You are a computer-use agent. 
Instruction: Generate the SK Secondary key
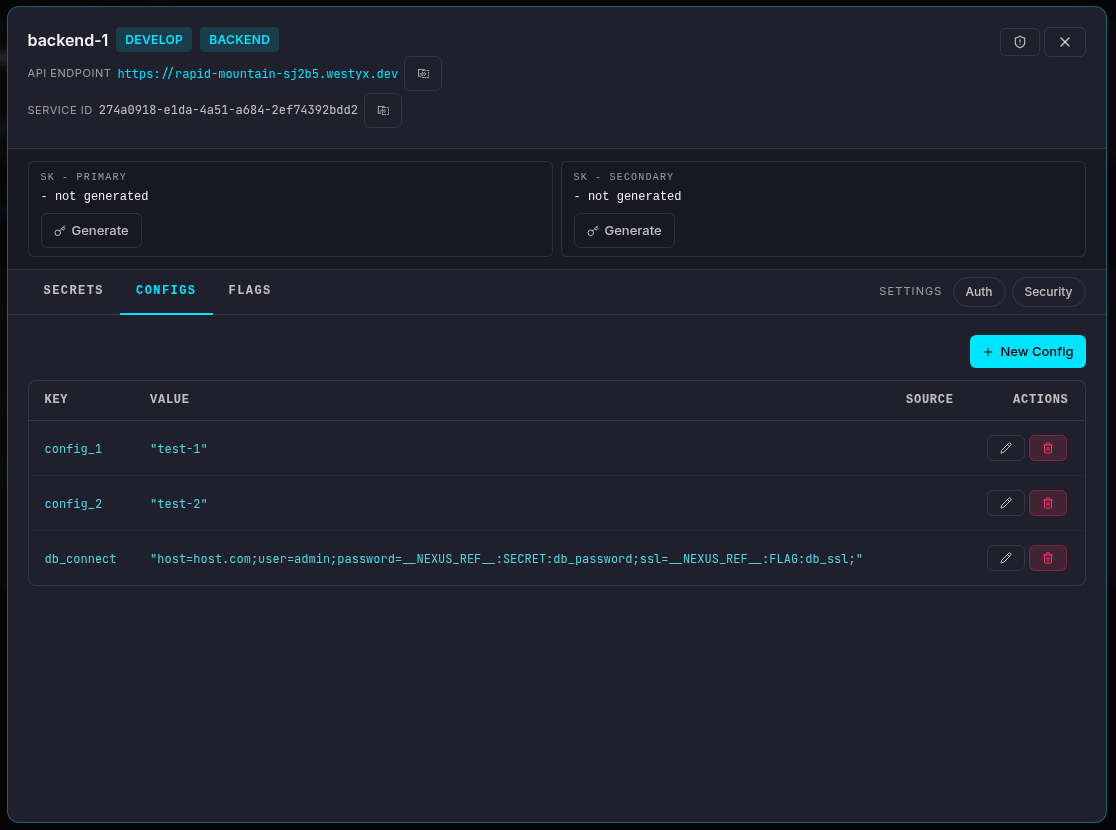pos(624,231)
